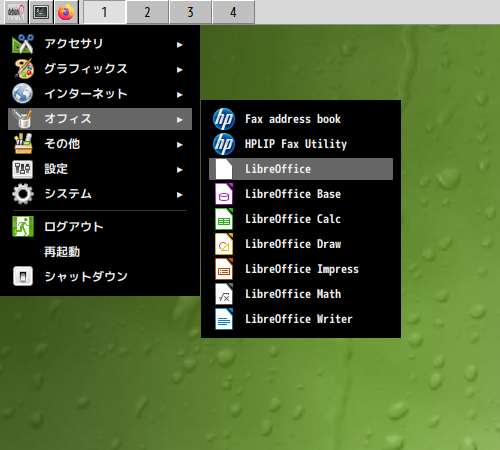500x450 pixels.
Task: Select the オフィス menu entry
Action: pos(100,119)
